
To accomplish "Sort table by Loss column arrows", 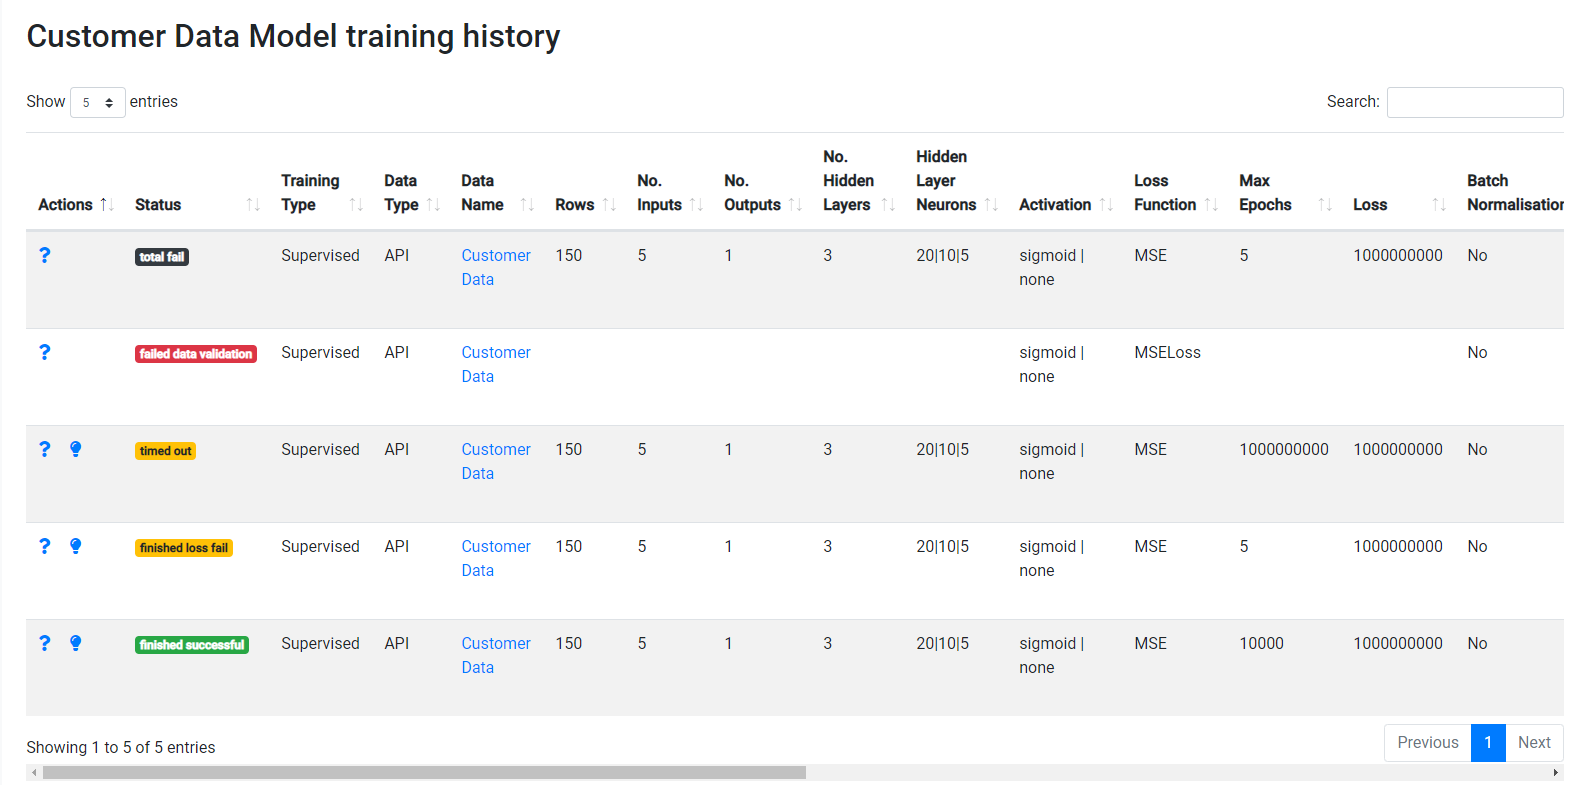I will pyautogui.click(x=1439, y=204).
